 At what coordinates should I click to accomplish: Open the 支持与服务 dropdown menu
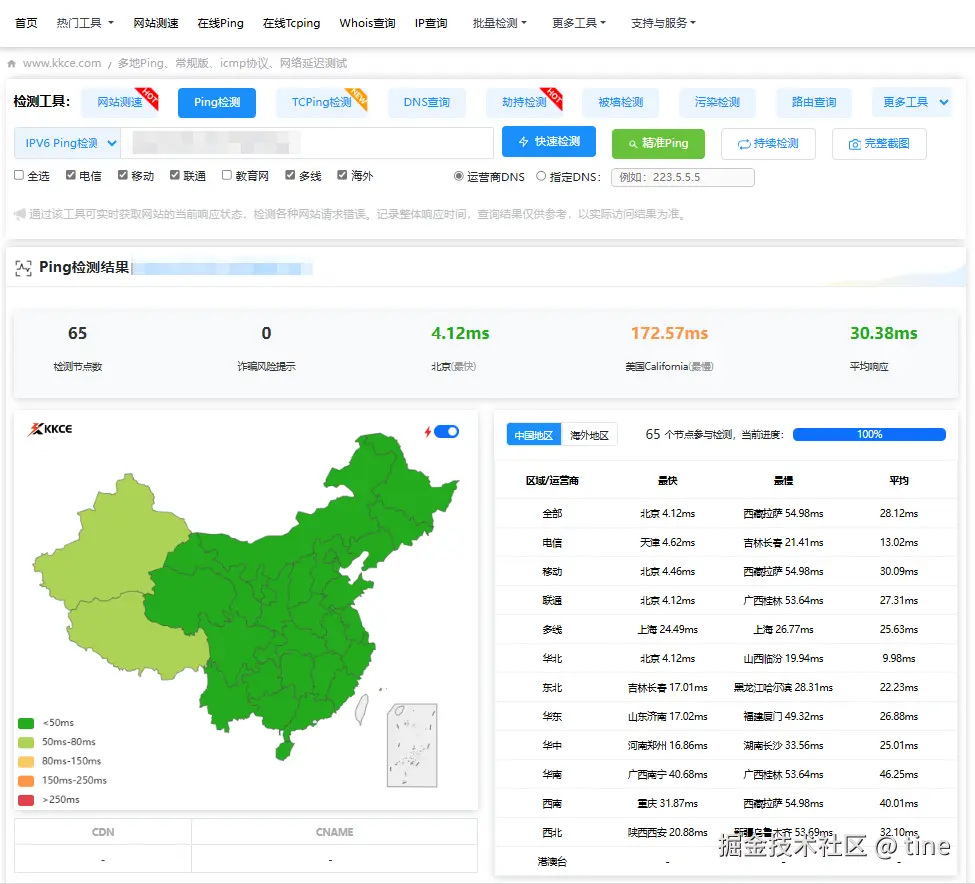tap(663, 23)
